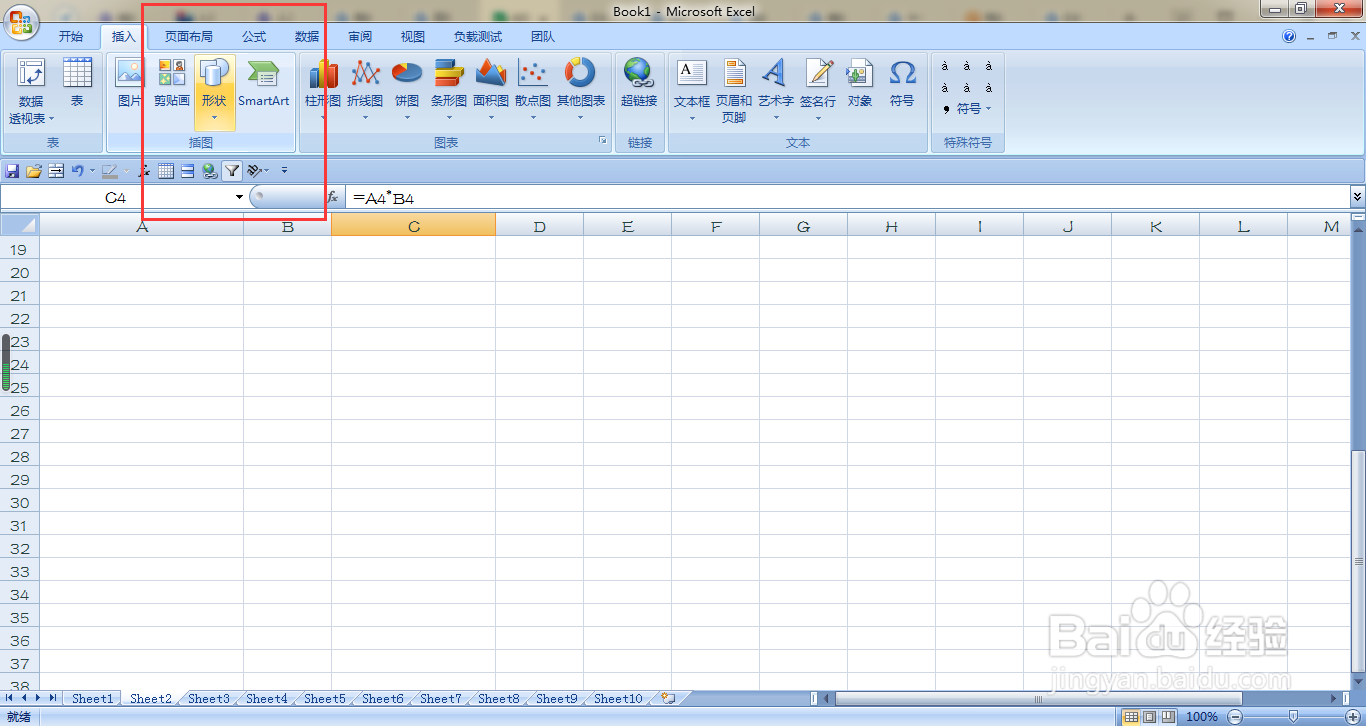Click the 100% zoom level
The height and width of the screenshot is (726, 1366).
pyautogui.click(x=1201, y=716)
